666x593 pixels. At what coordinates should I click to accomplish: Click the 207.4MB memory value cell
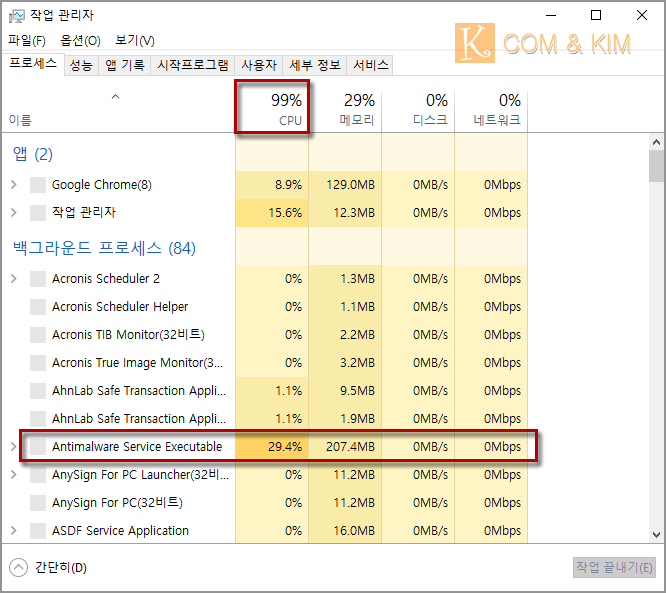click(x=345, y=447)
